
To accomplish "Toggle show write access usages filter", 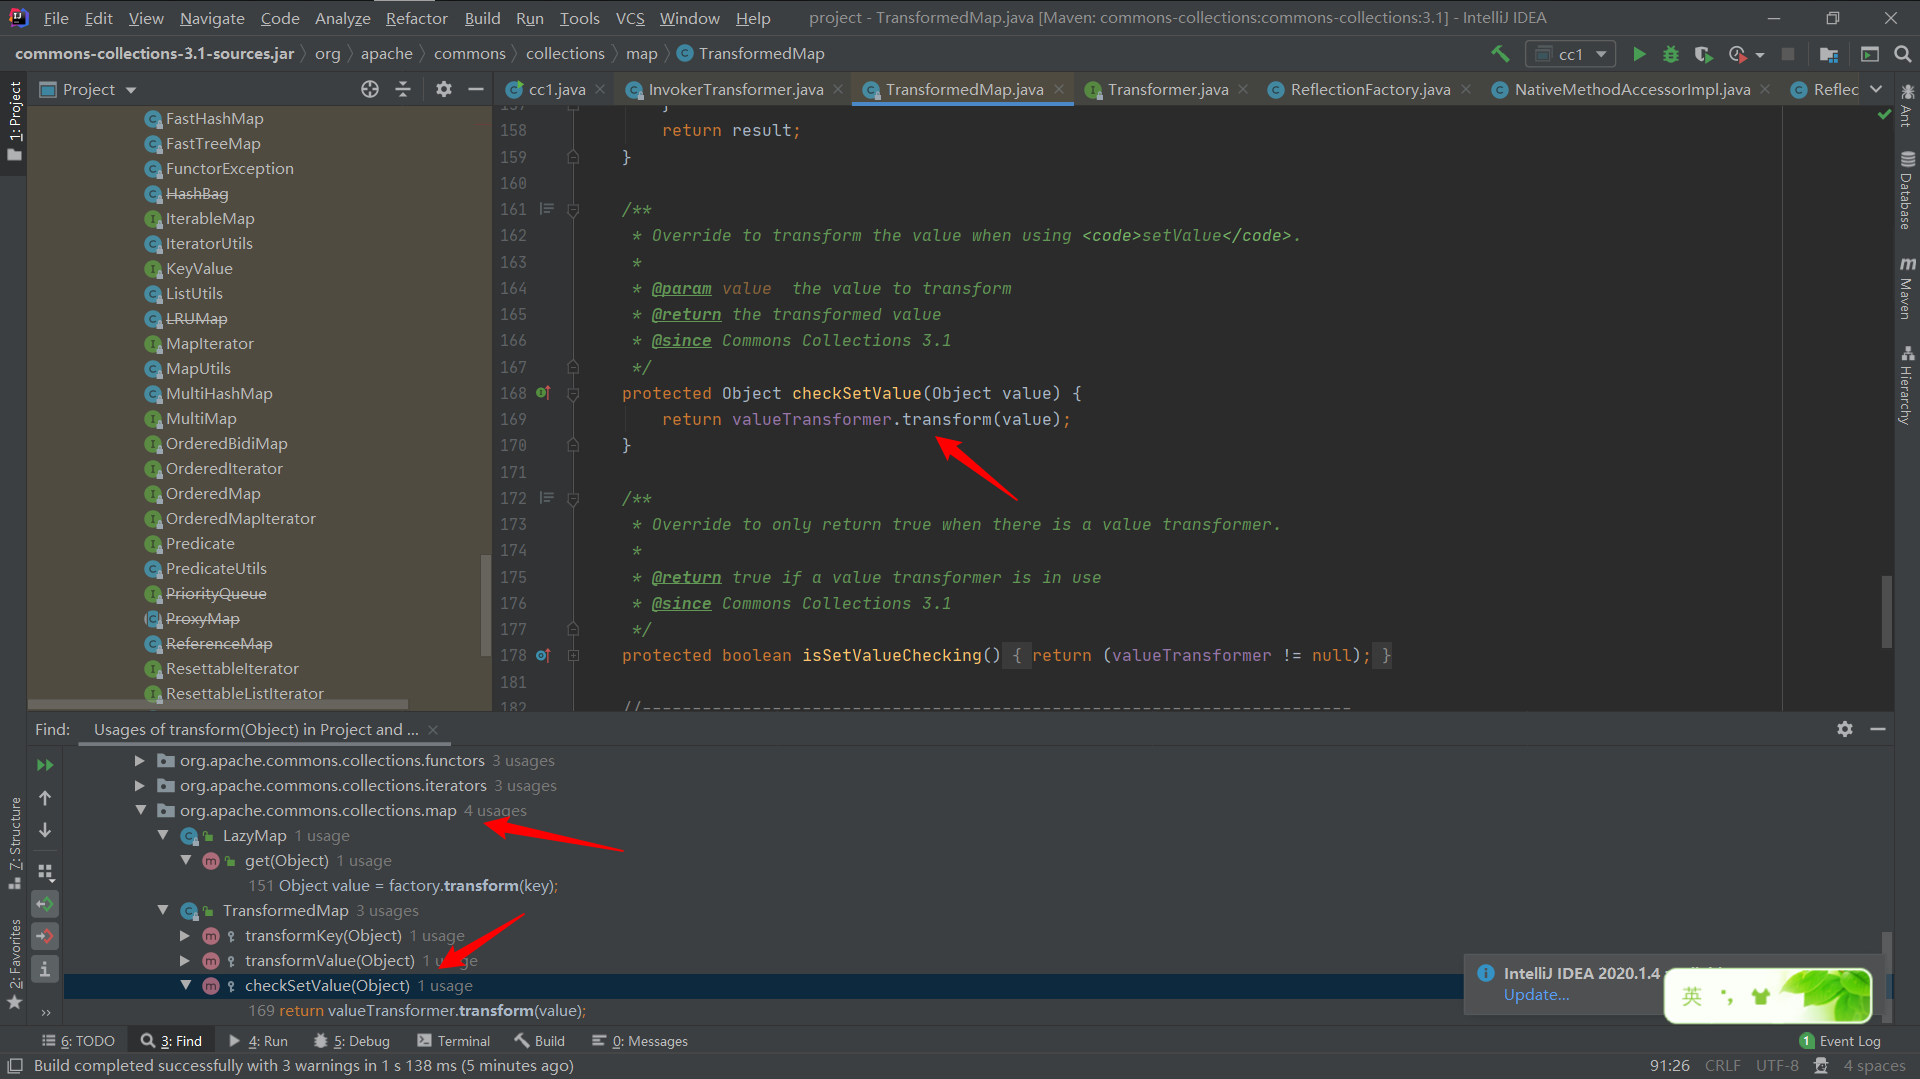I will point(45,936).
